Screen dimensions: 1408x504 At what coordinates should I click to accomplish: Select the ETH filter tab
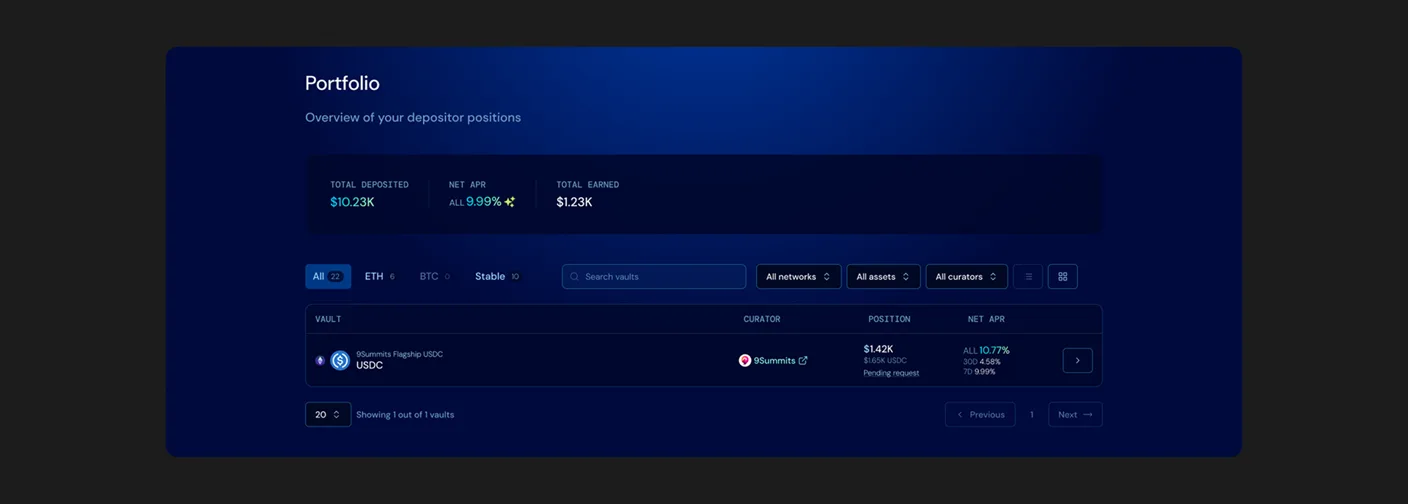(x=379, y=277)
